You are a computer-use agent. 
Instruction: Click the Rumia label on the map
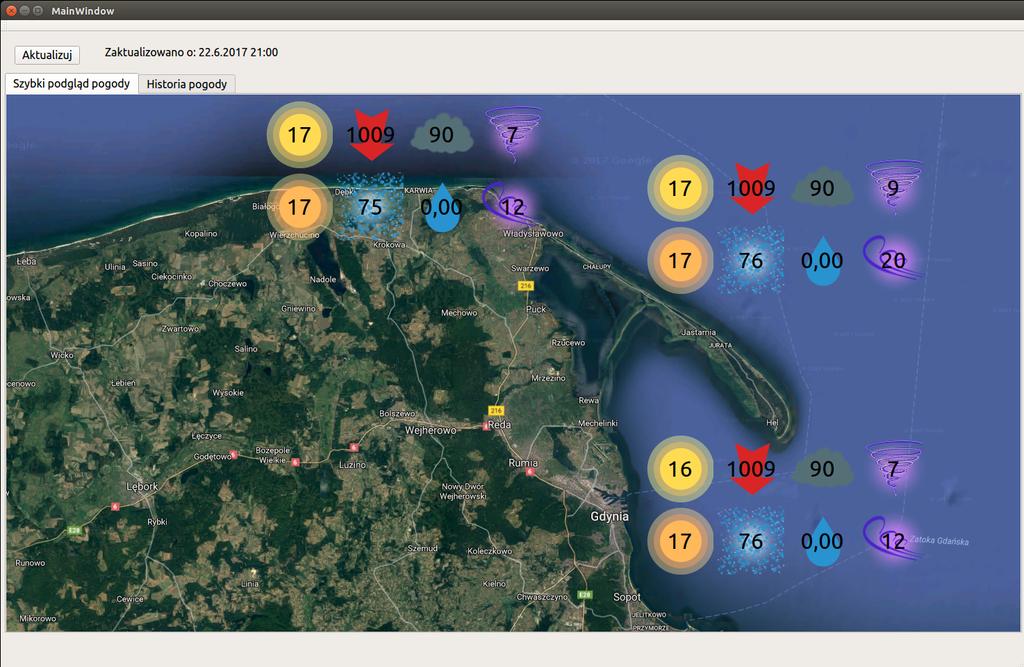click(x=523, y=463)
